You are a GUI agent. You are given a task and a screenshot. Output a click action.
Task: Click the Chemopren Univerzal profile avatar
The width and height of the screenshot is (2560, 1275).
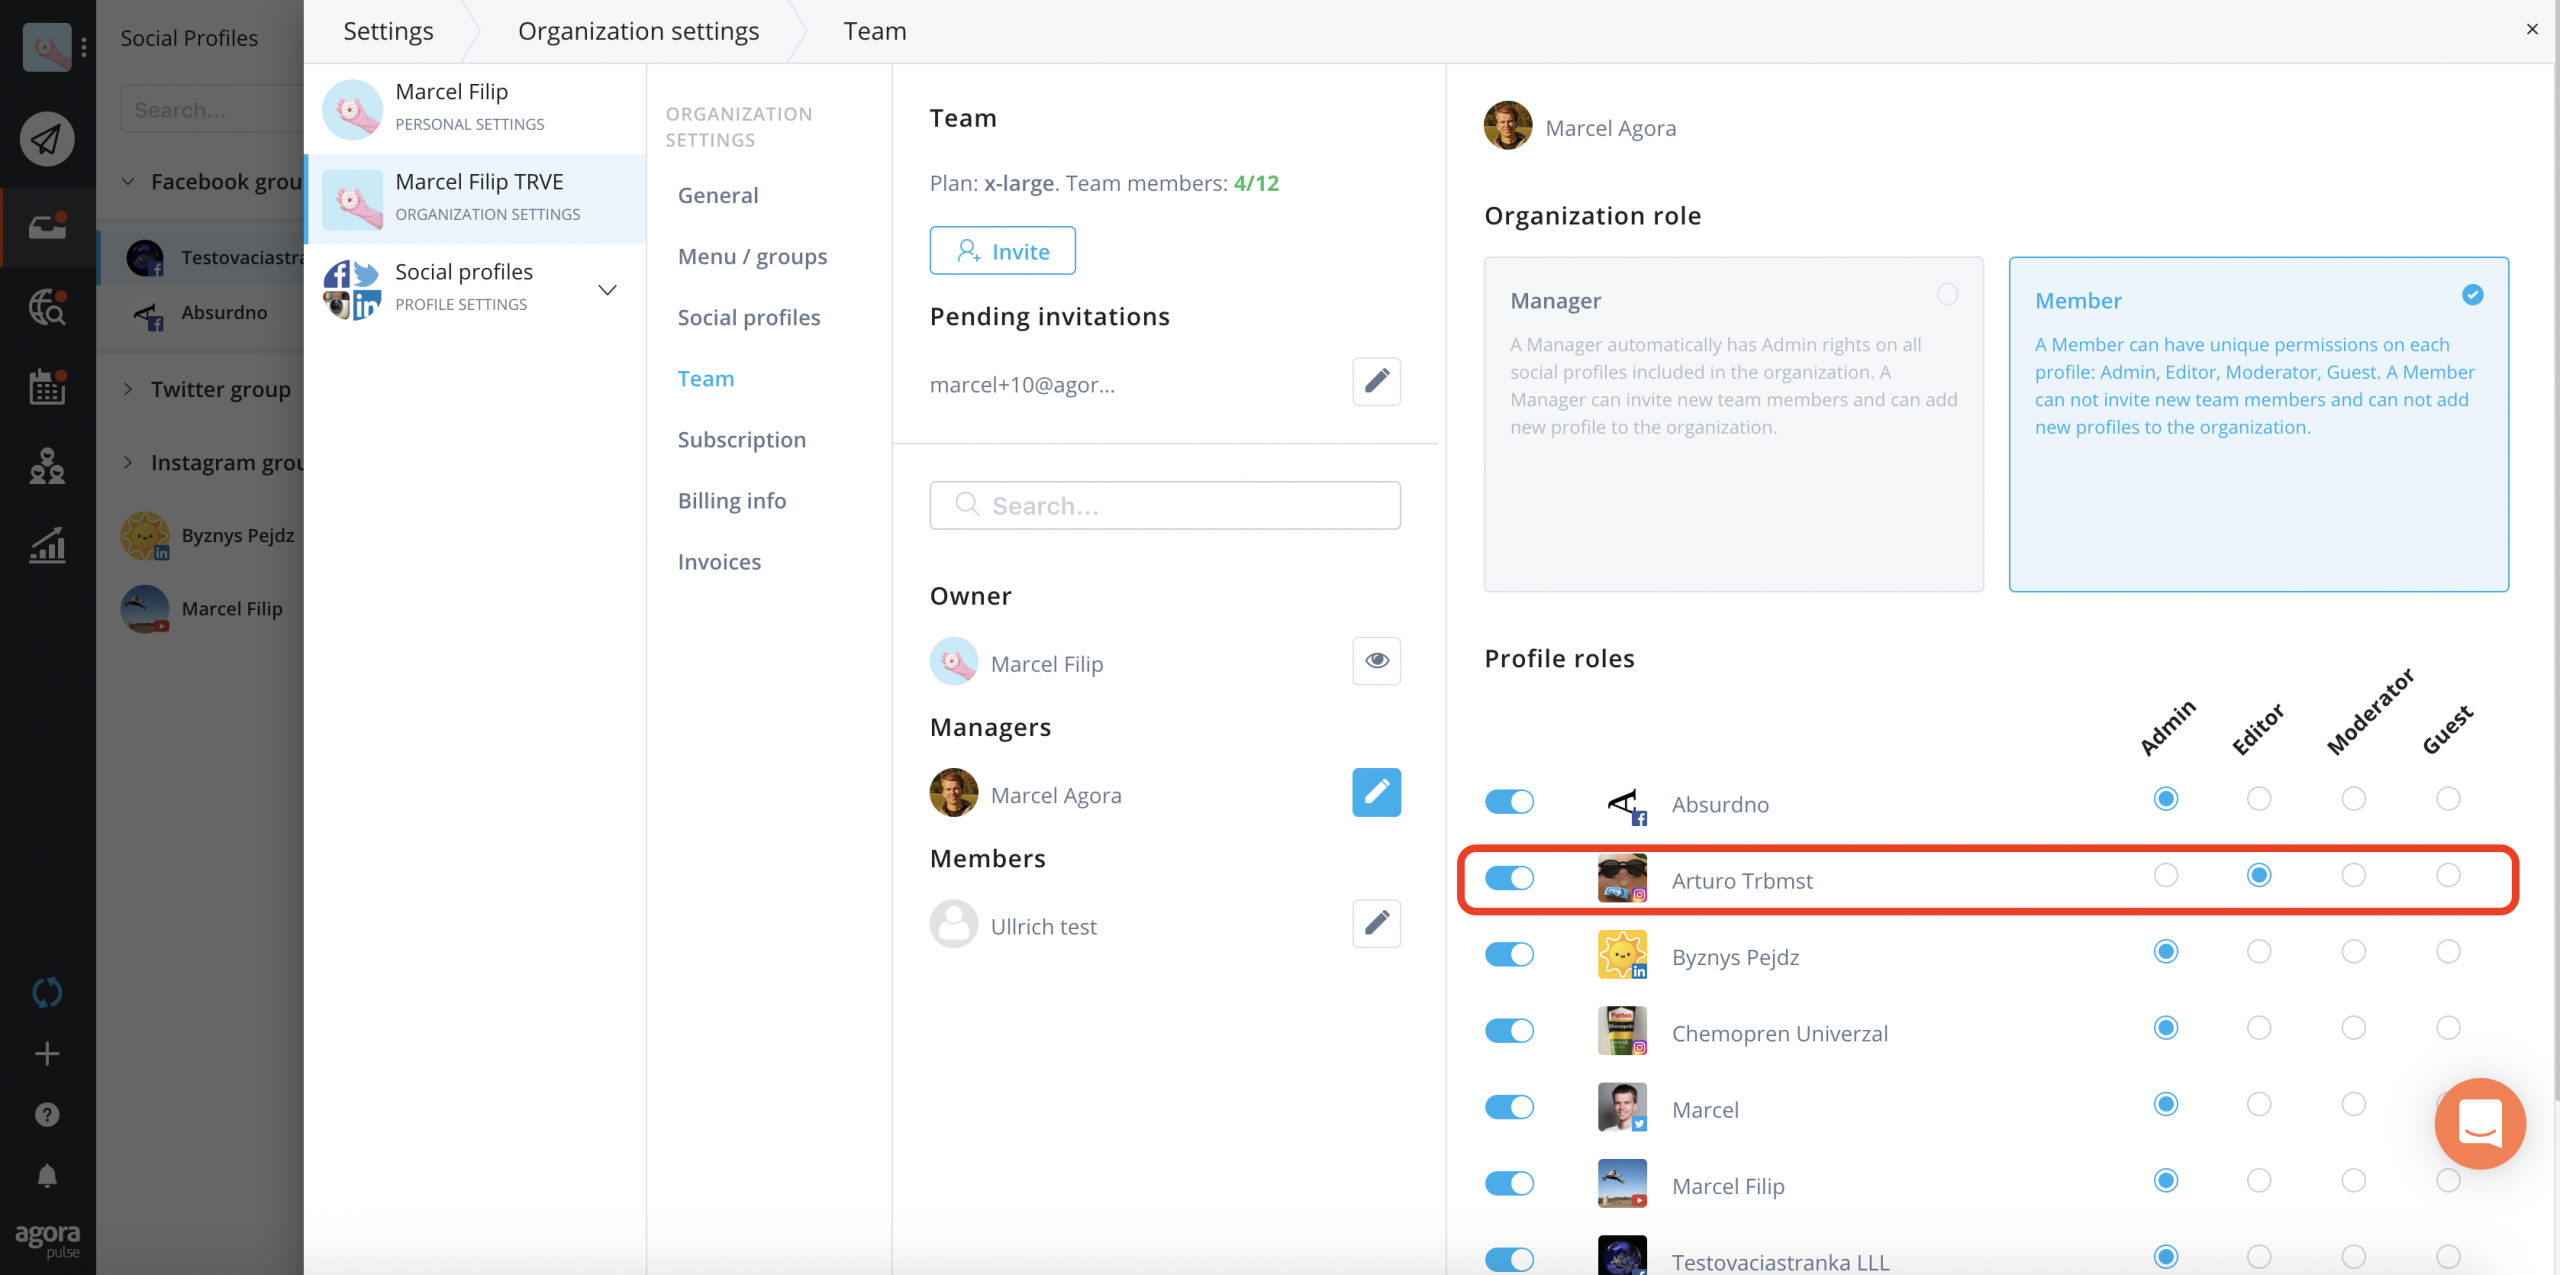[1622, 1031]
